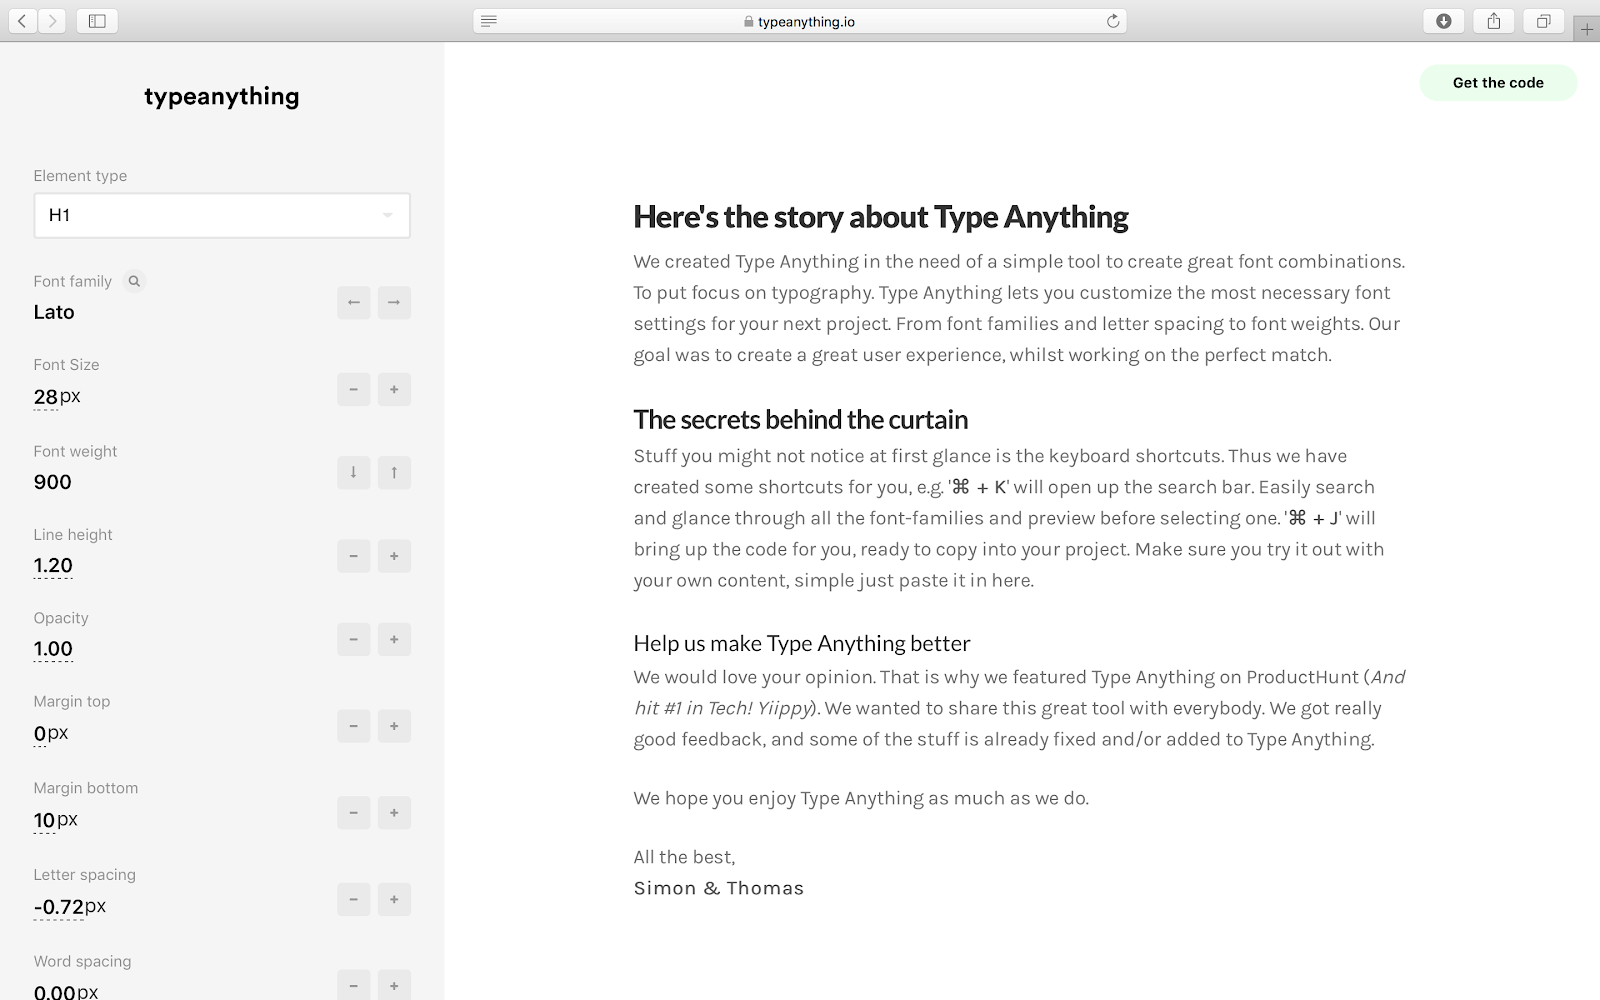Click the 'All the best,' line

coord(684,857)
